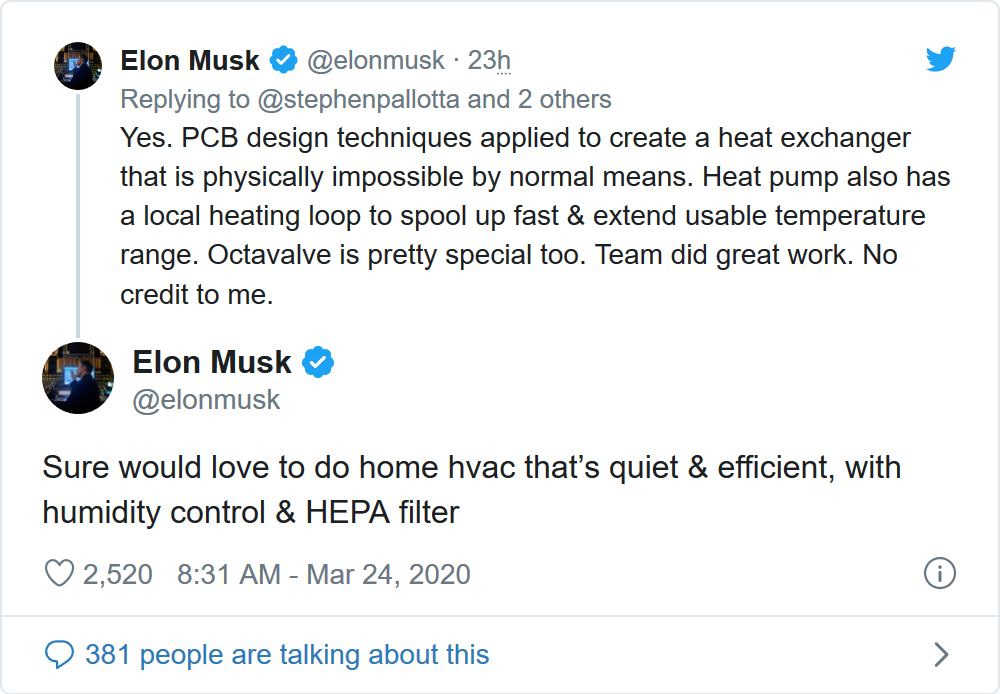Image resolution: width=1000 pixels, height=694 pixels.
Task: Click the @elonmusk handle below the main name
Action: point(206,400)
